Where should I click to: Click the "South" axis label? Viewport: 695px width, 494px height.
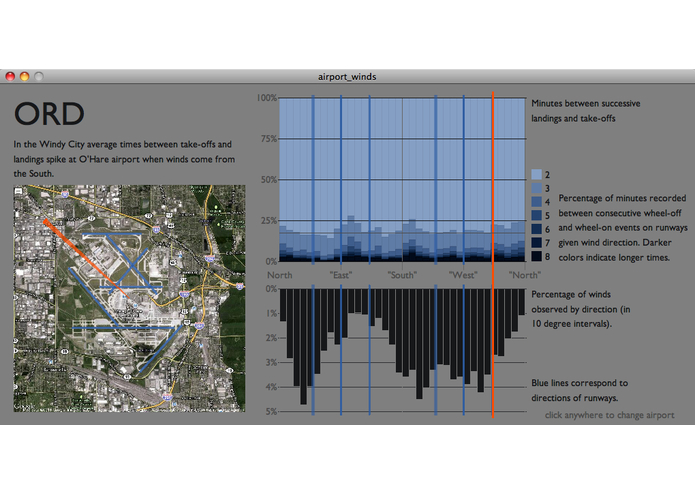[402, 275]
